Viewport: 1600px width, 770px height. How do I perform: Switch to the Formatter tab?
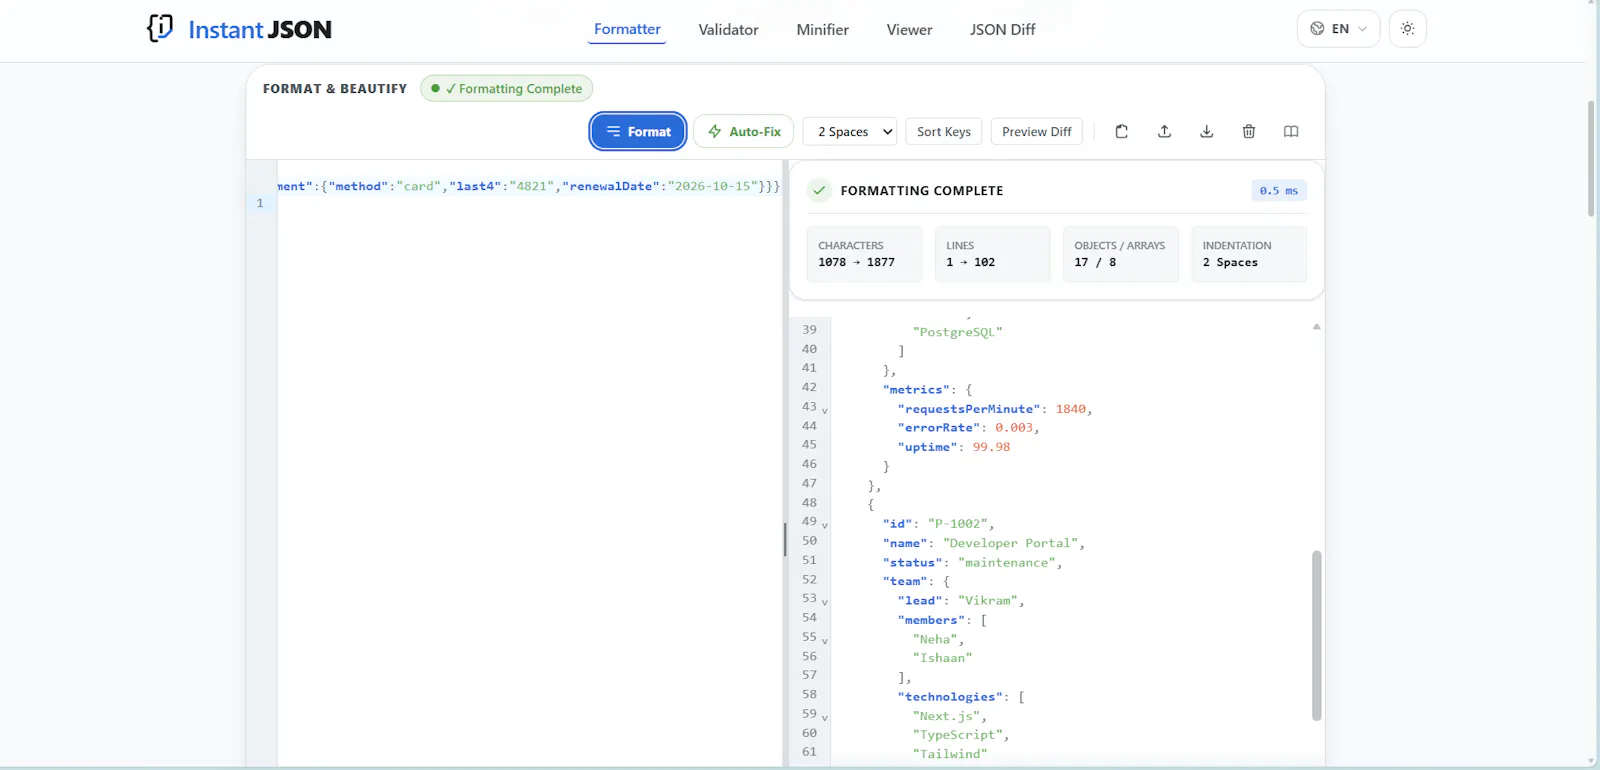[x=627, y=29]
